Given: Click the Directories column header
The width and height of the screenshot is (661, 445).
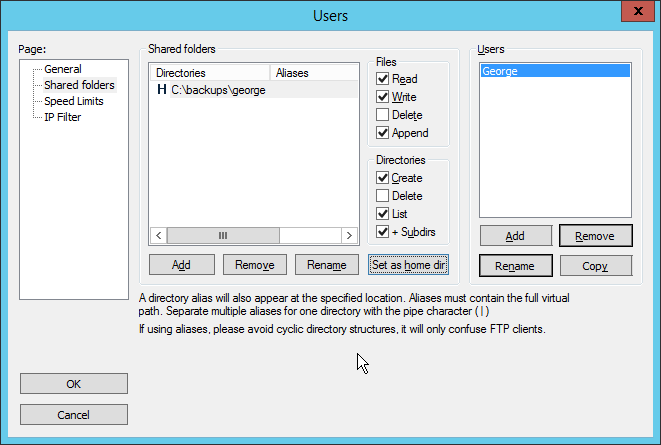Looking at the screenshot, I should (210, 73).
